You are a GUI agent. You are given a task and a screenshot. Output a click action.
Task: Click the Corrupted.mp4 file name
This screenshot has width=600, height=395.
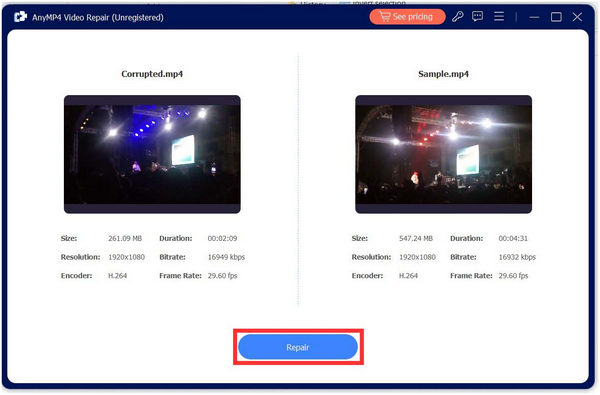pos(152,74)
